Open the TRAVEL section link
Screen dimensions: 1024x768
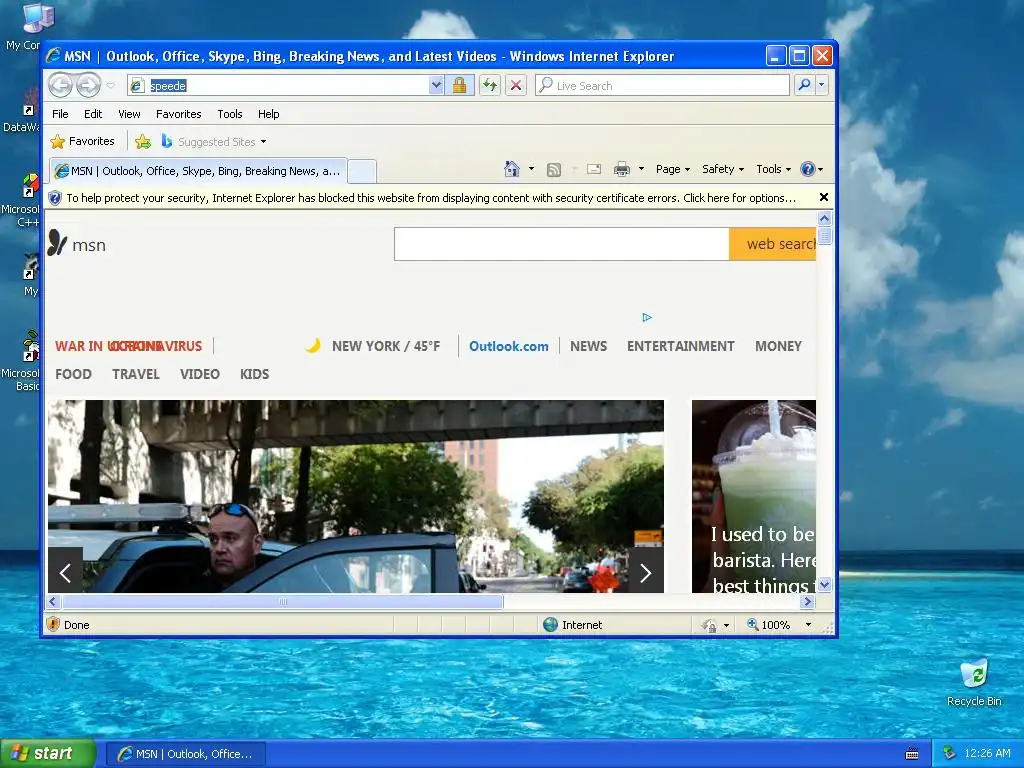[136, 374]
